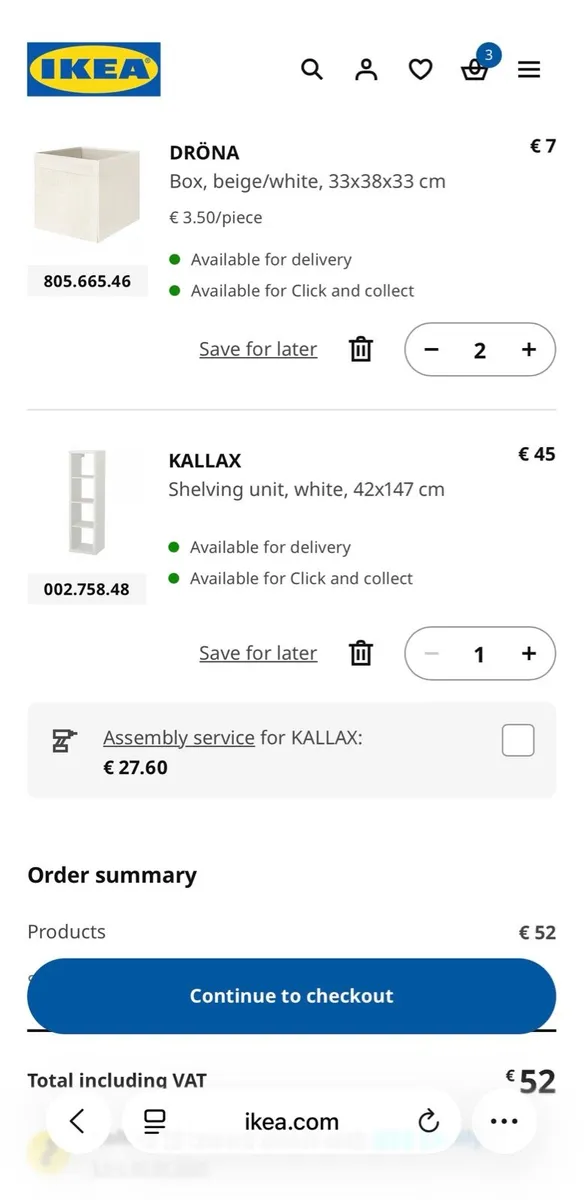584x1200 pixels.
Task: Open the search function
Action: click(x=312, y=69)
